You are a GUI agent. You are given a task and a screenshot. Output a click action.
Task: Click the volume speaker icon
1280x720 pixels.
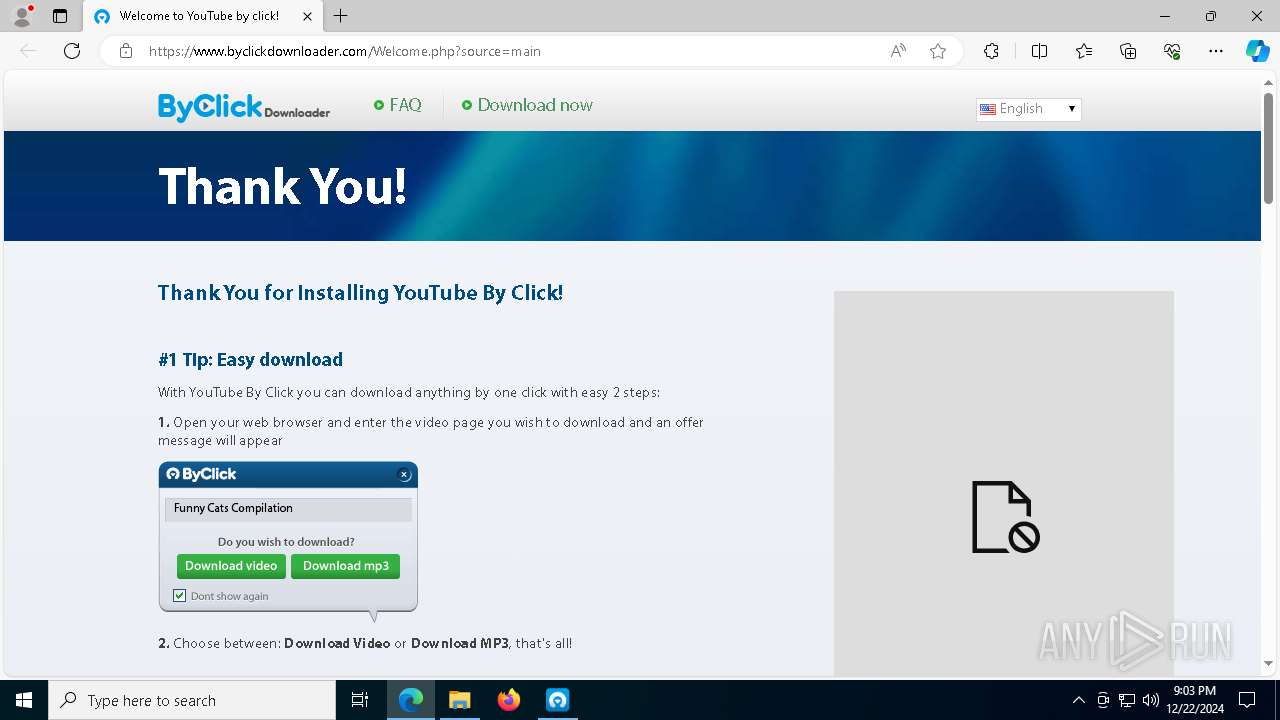1151,700
